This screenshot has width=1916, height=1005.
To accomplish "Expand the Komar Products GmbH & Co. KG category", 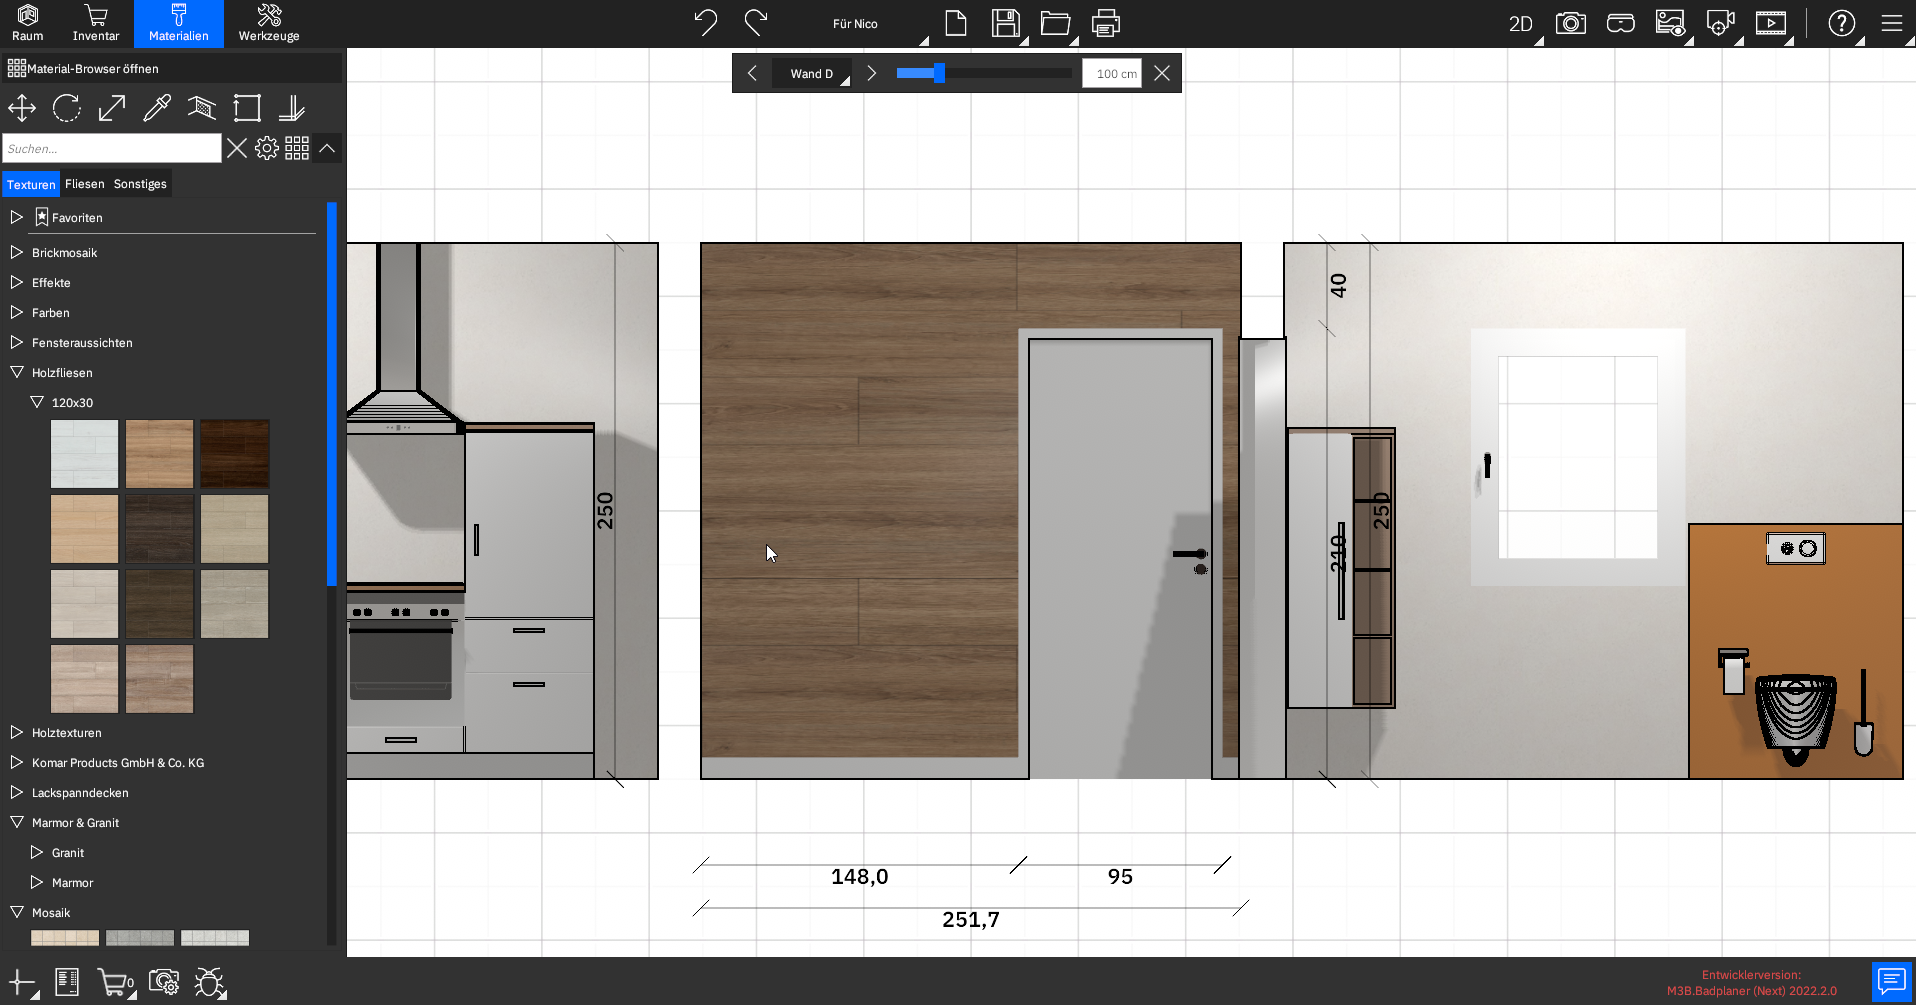I will click(17, 762).
